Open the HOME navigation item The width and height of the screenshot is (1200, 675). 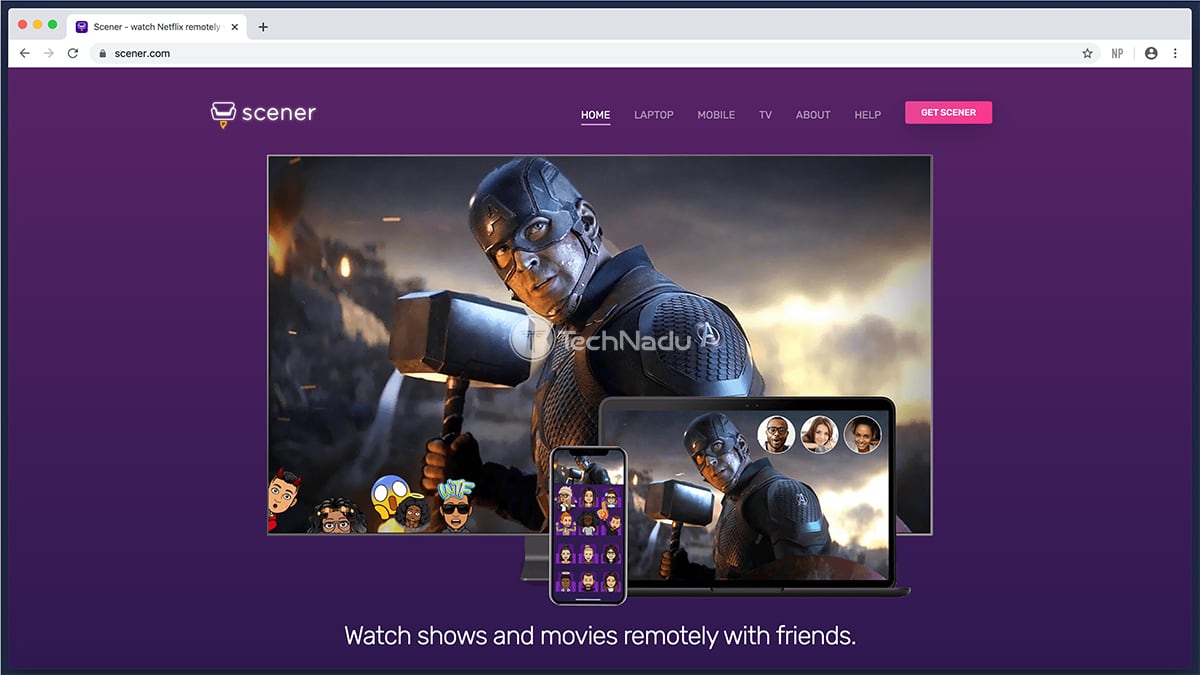595,115
